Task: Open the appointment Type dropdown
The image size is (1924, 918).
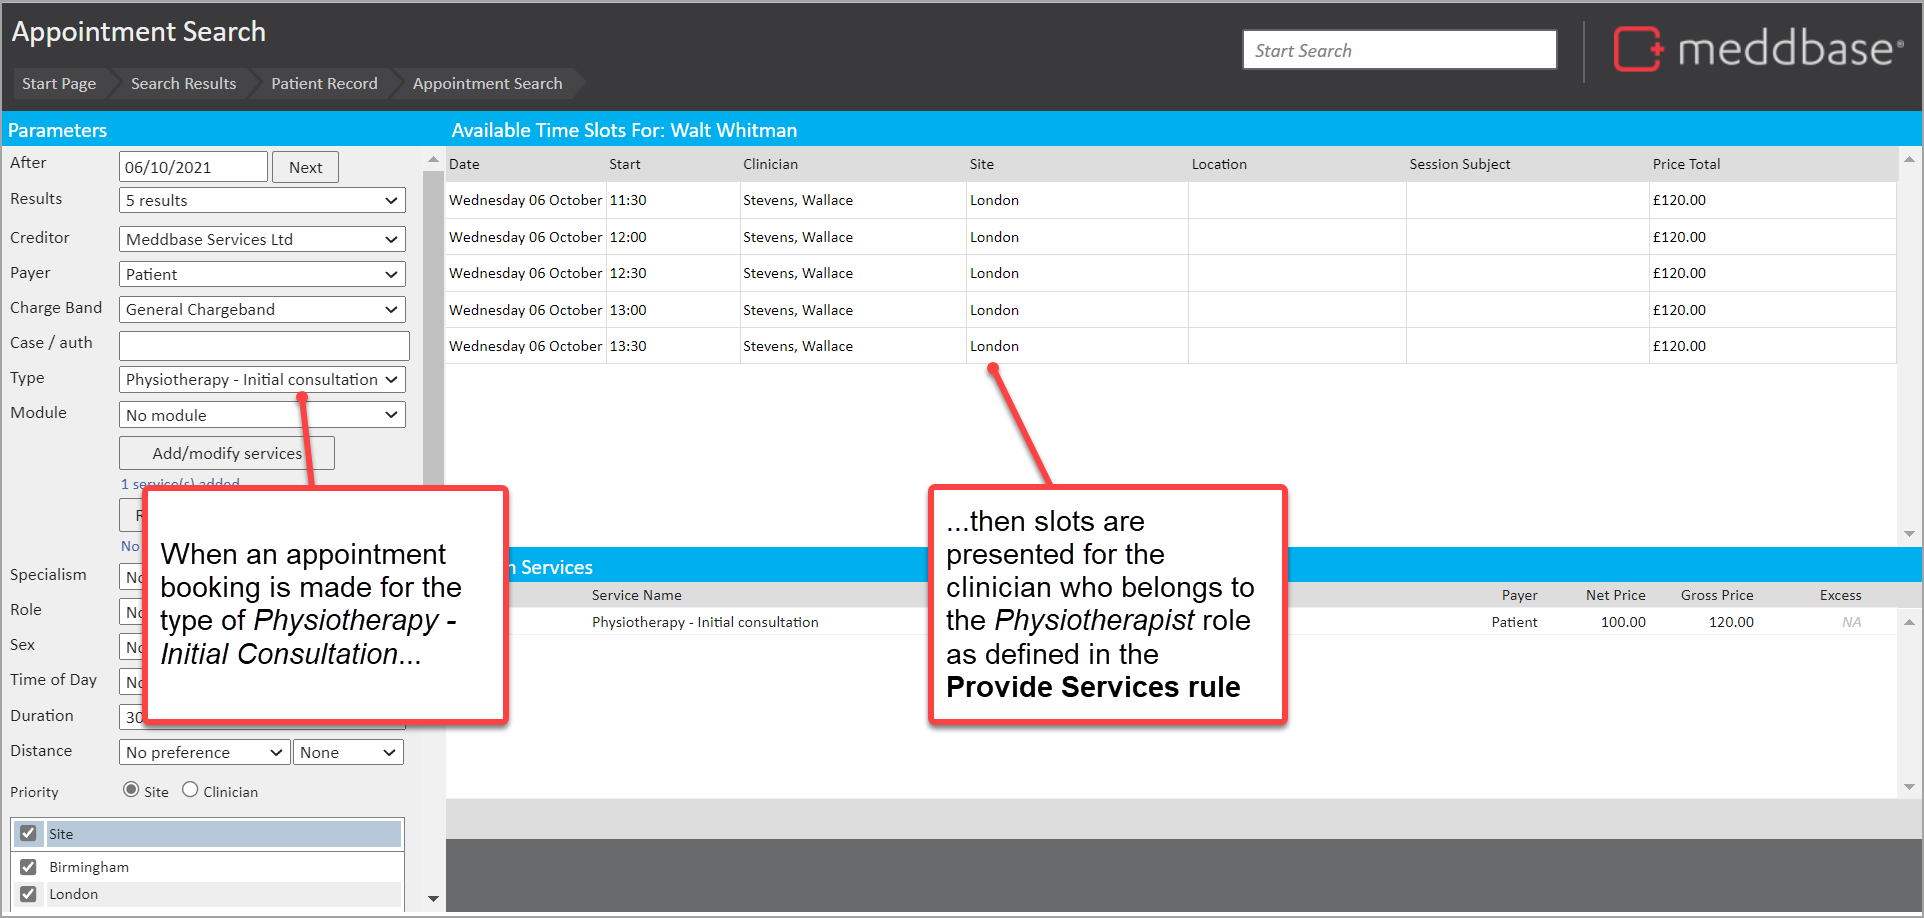Action: 262,380
